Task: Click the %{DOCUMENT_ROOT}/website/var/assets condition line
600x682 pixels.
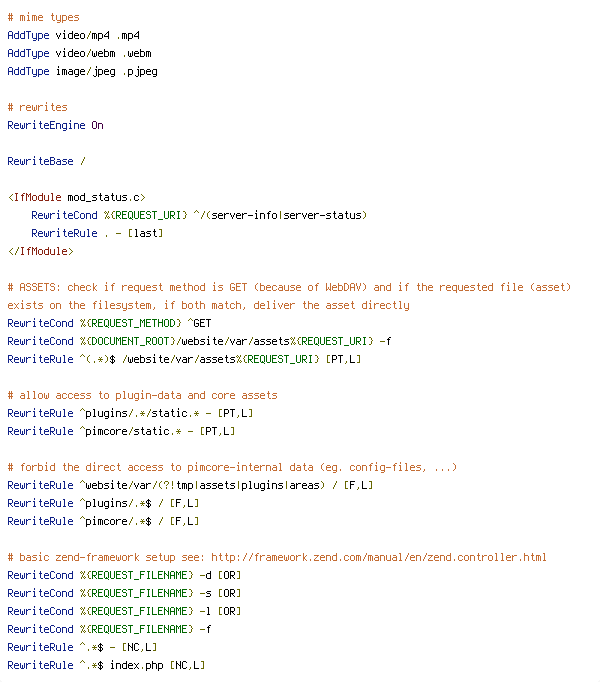Action: tap(199, 341)
